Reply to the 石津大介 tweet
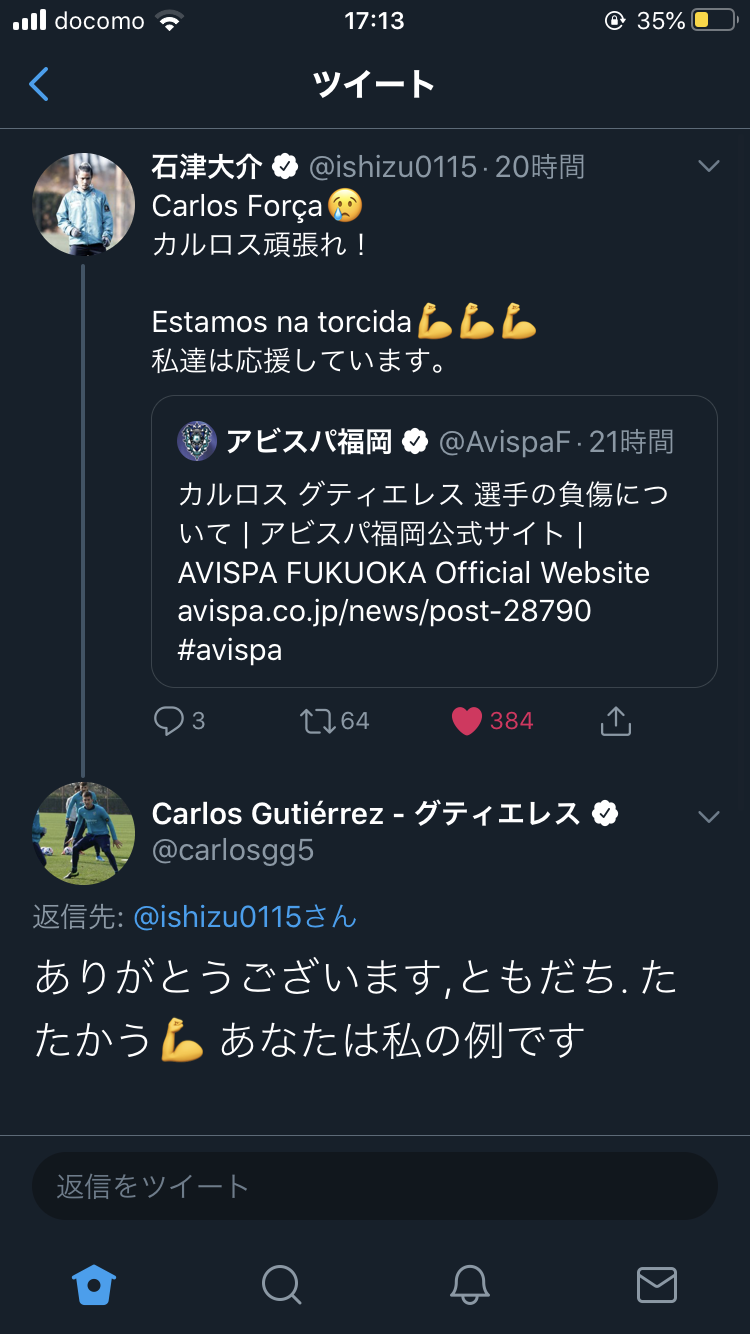Image resolution: width=750 pixels, height=1334 pixels. pyautogui.click(x=168, y=721)
